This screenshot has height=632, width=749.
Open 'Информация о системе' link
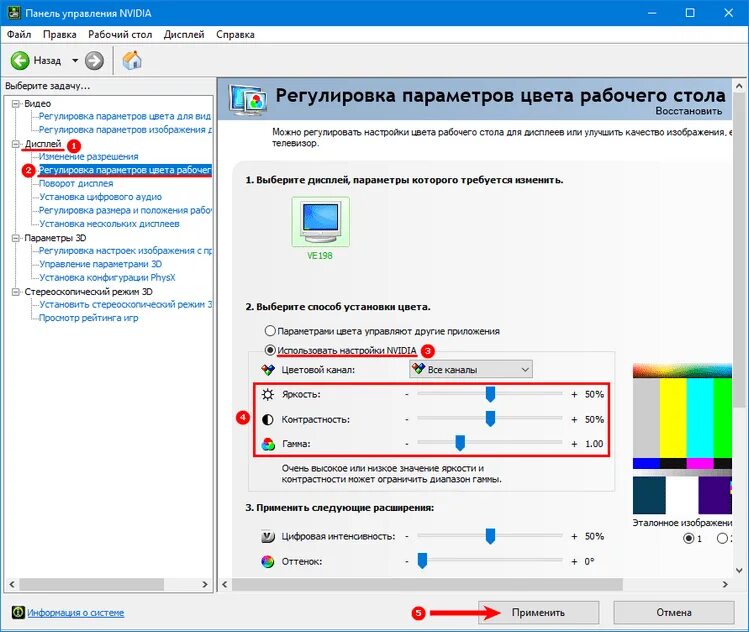75,612
